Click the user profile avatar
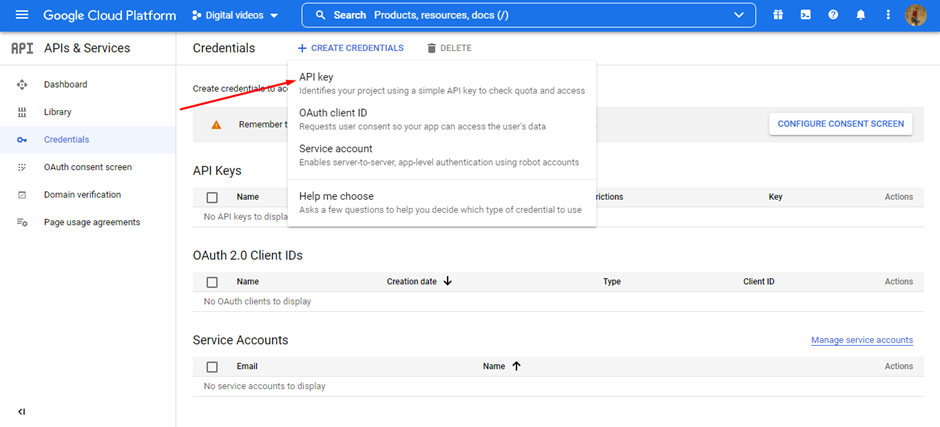Viewport: 940px width, 427px height. coord(915,15)
